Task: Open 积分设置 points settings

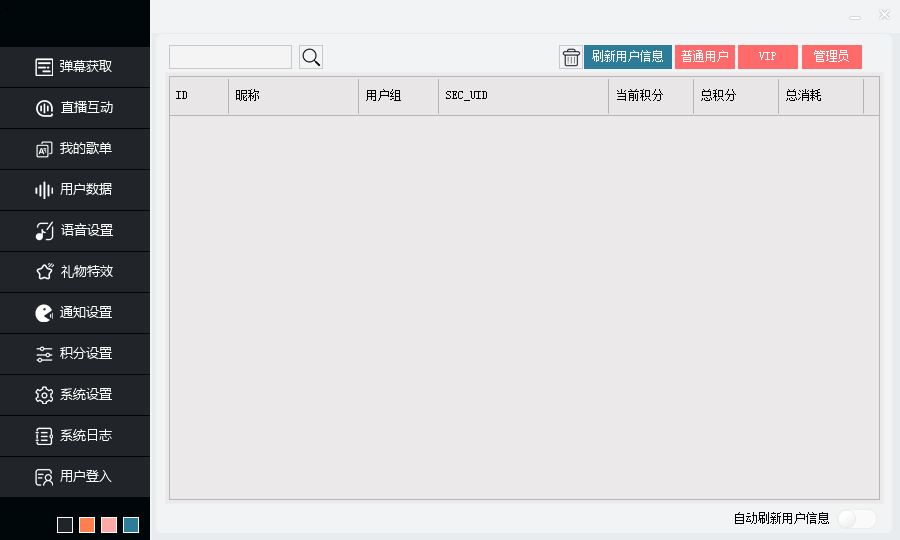Action: pyautogui.click(x=75, y=353)
